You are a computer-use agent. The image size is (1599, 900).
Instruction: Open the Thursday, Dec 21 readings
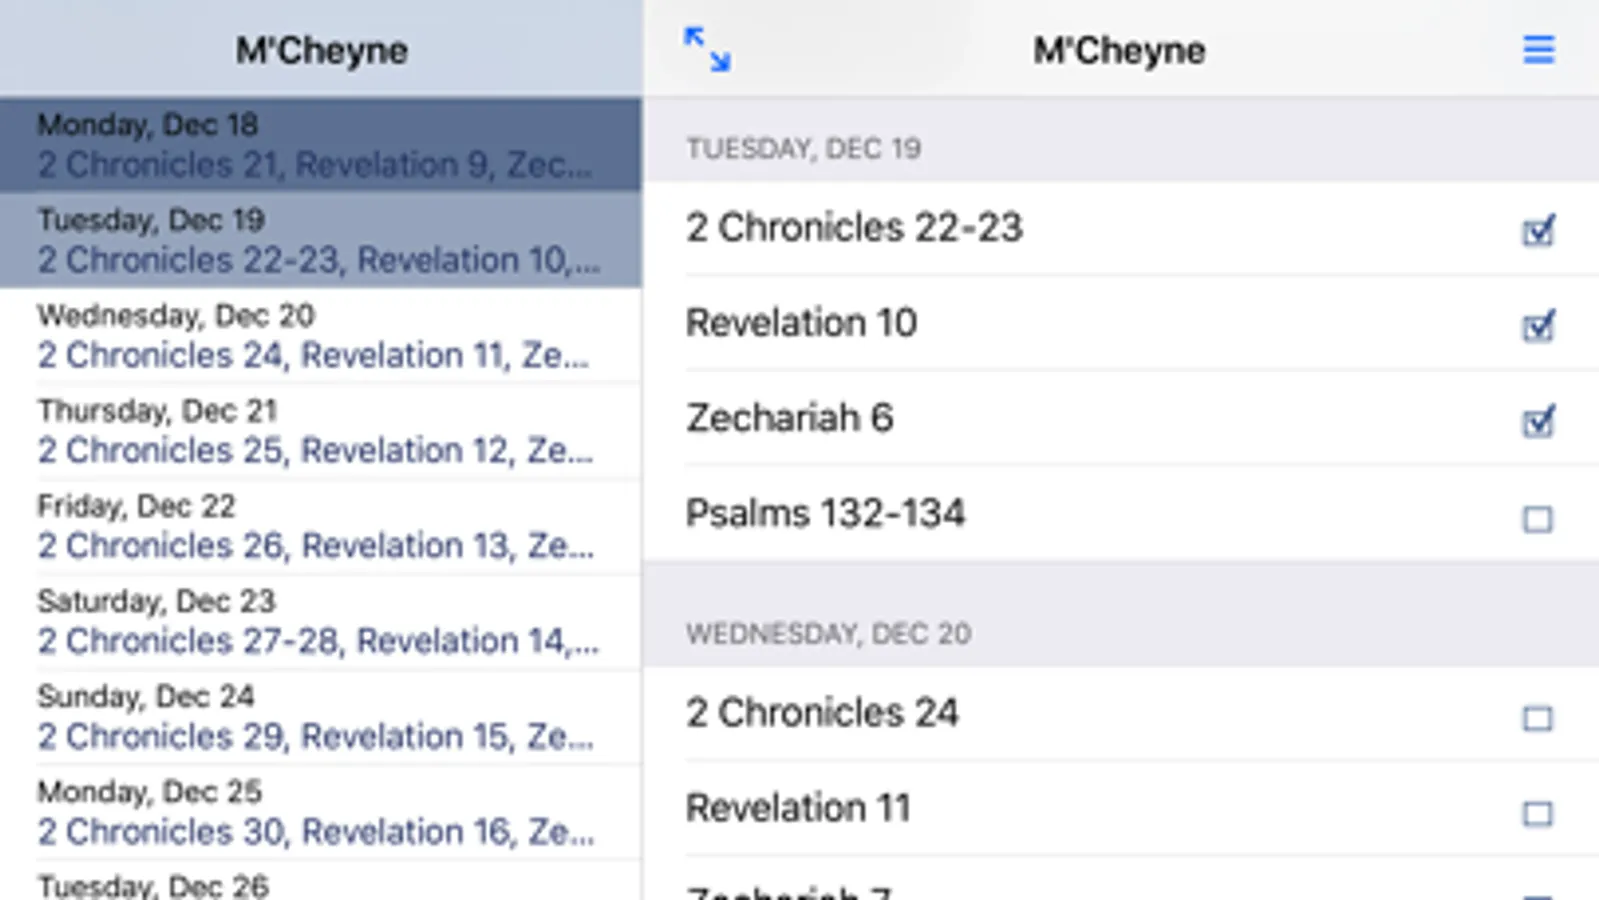320,431
